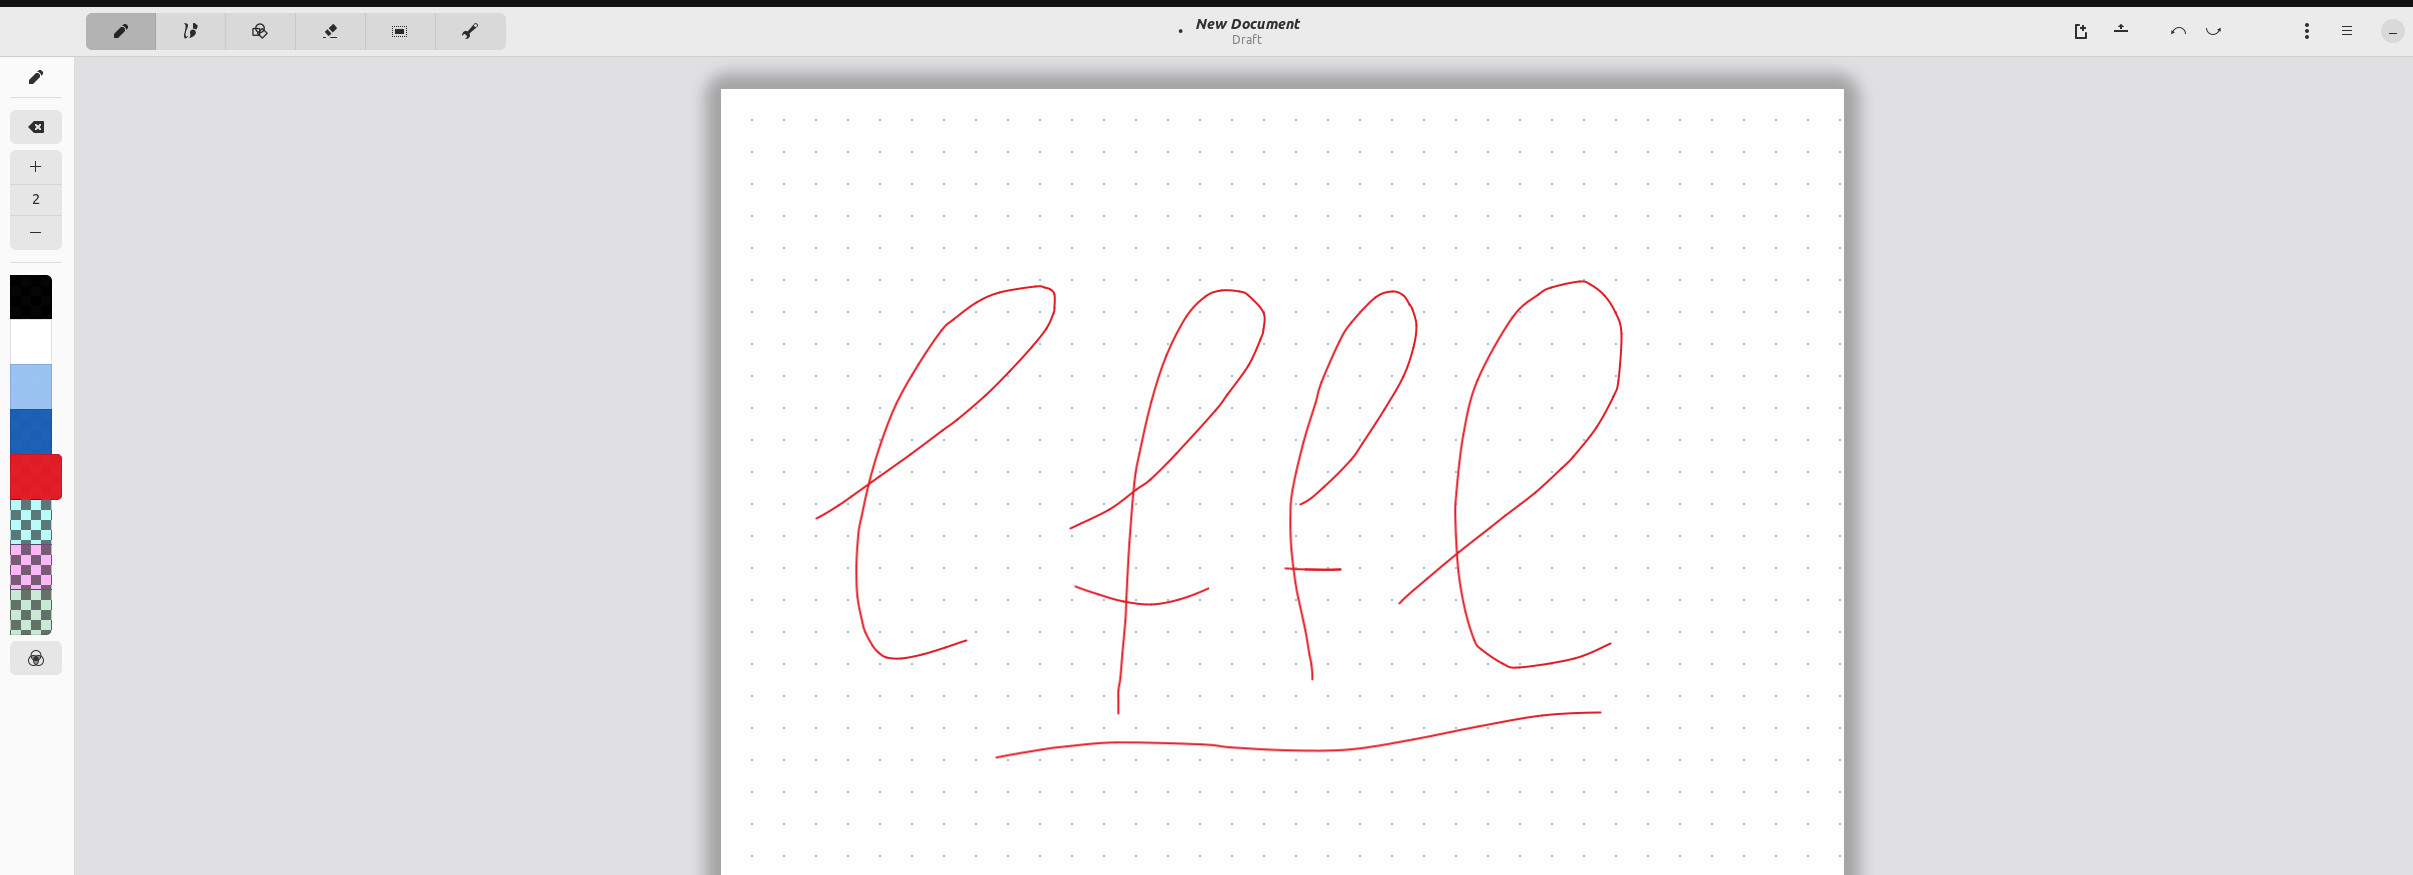Select the rectangular selection tool
This screenshot has height=875, width=2413.
tap(400, 31)
